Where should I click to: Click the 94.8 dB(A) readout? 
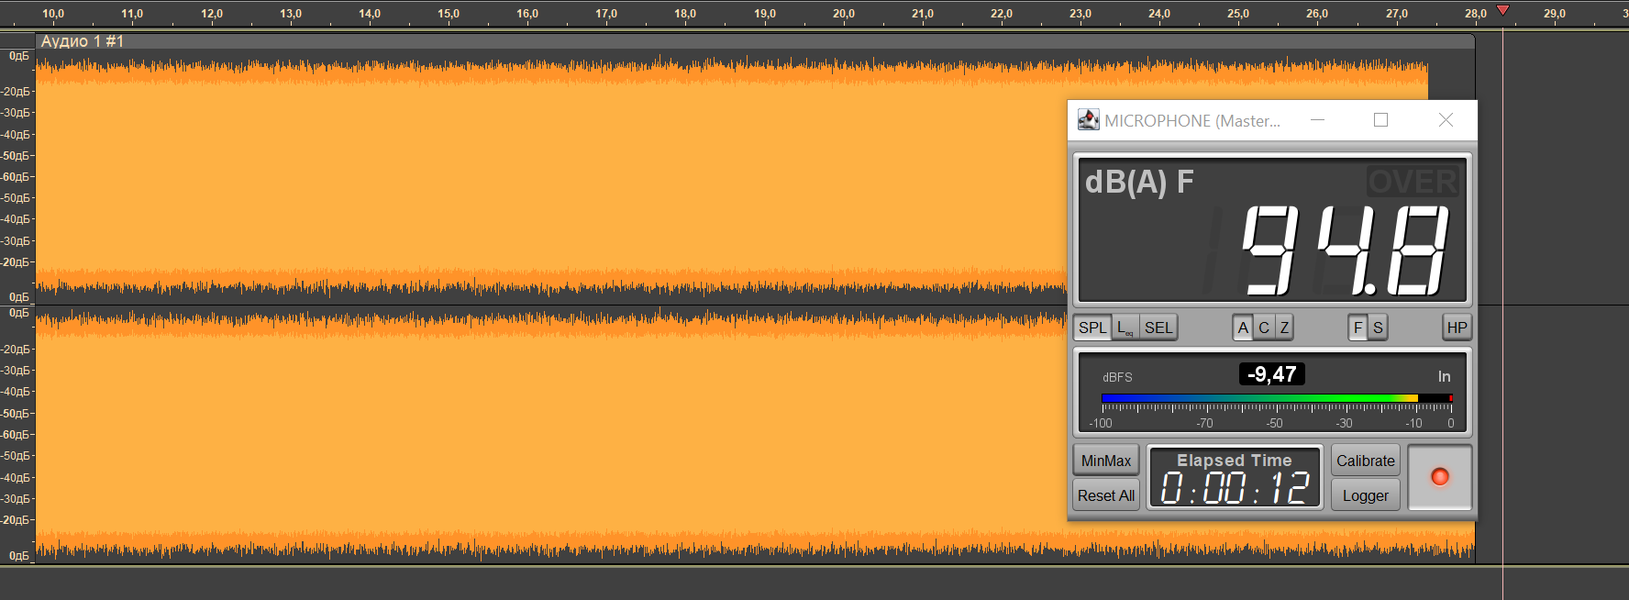(x=1344, y=250)
